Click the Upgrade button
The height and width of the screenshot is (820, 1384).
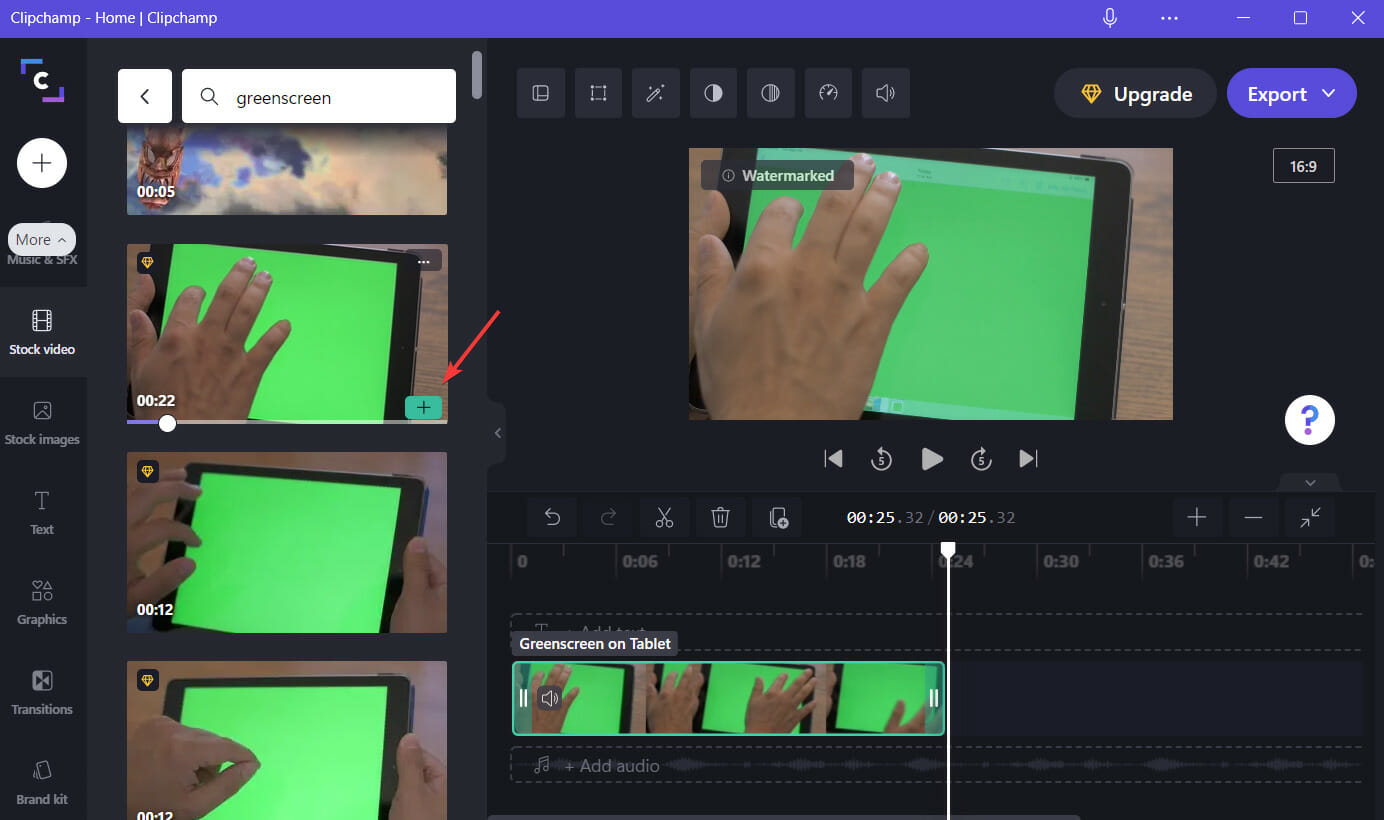coord(1135,93)
